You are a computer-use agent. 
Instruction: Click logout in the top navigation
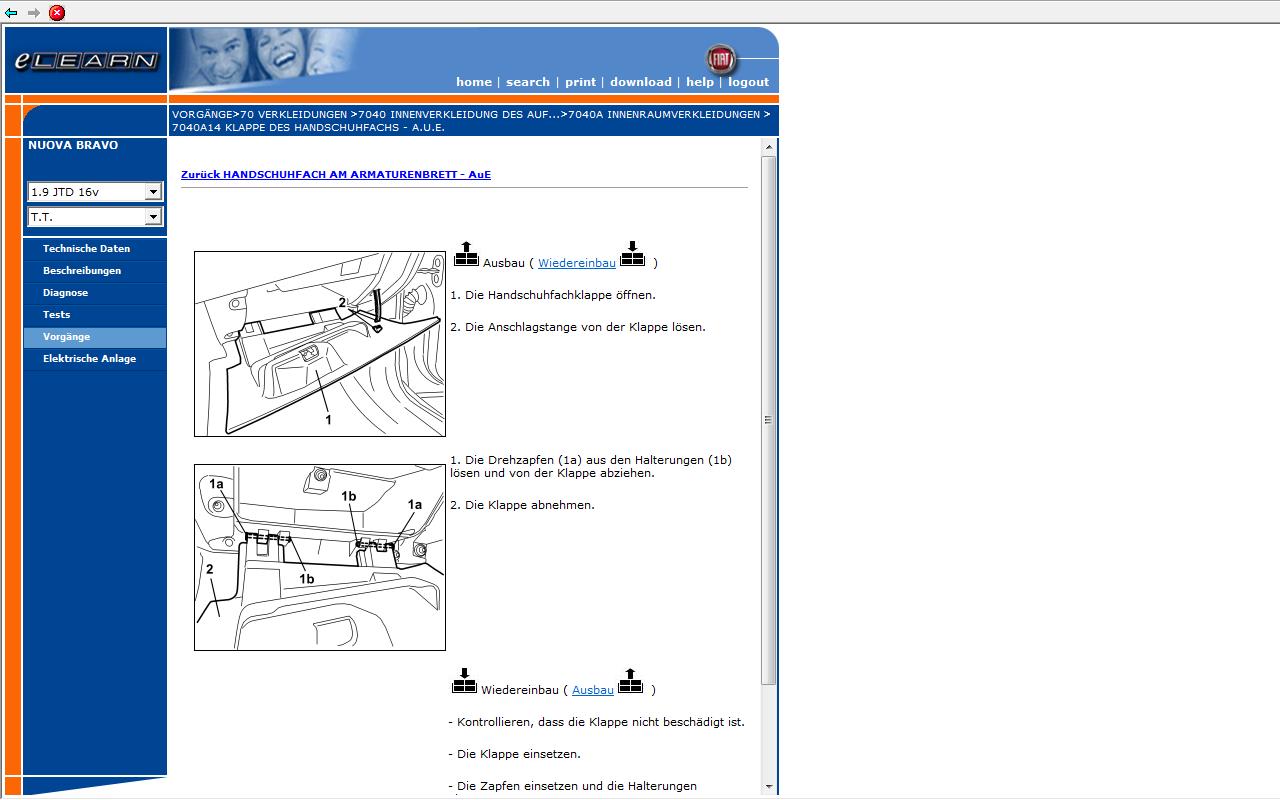coord(748,82)
